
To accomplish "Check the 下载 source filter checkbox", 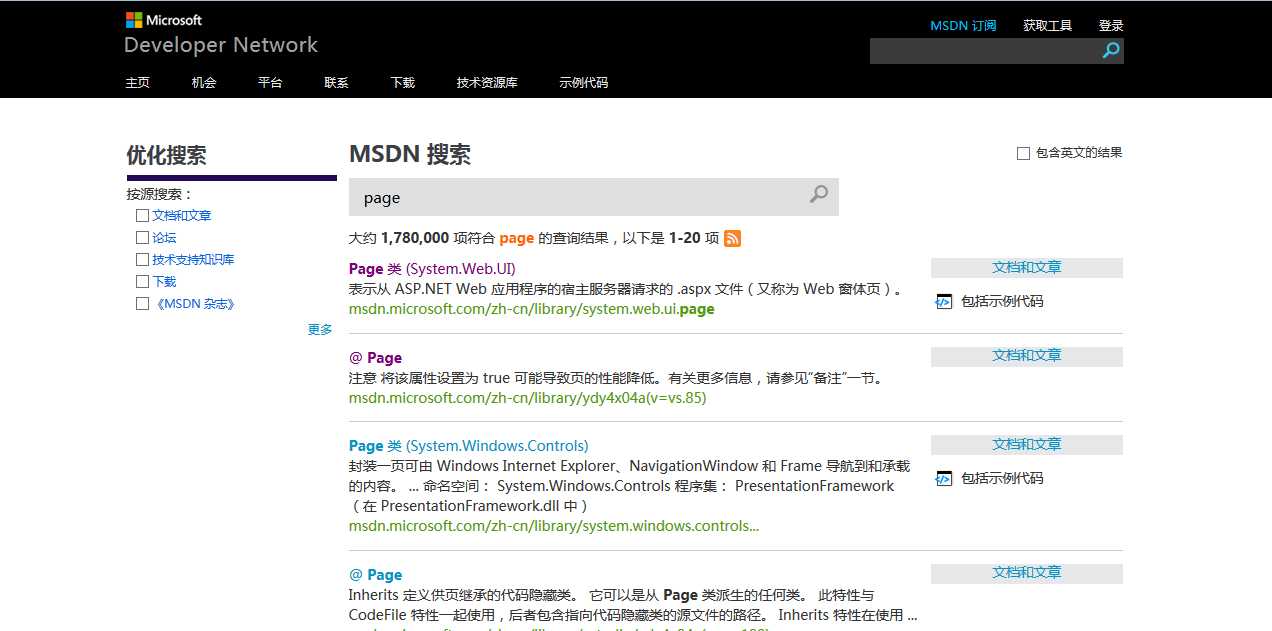I will coord(142,281).
